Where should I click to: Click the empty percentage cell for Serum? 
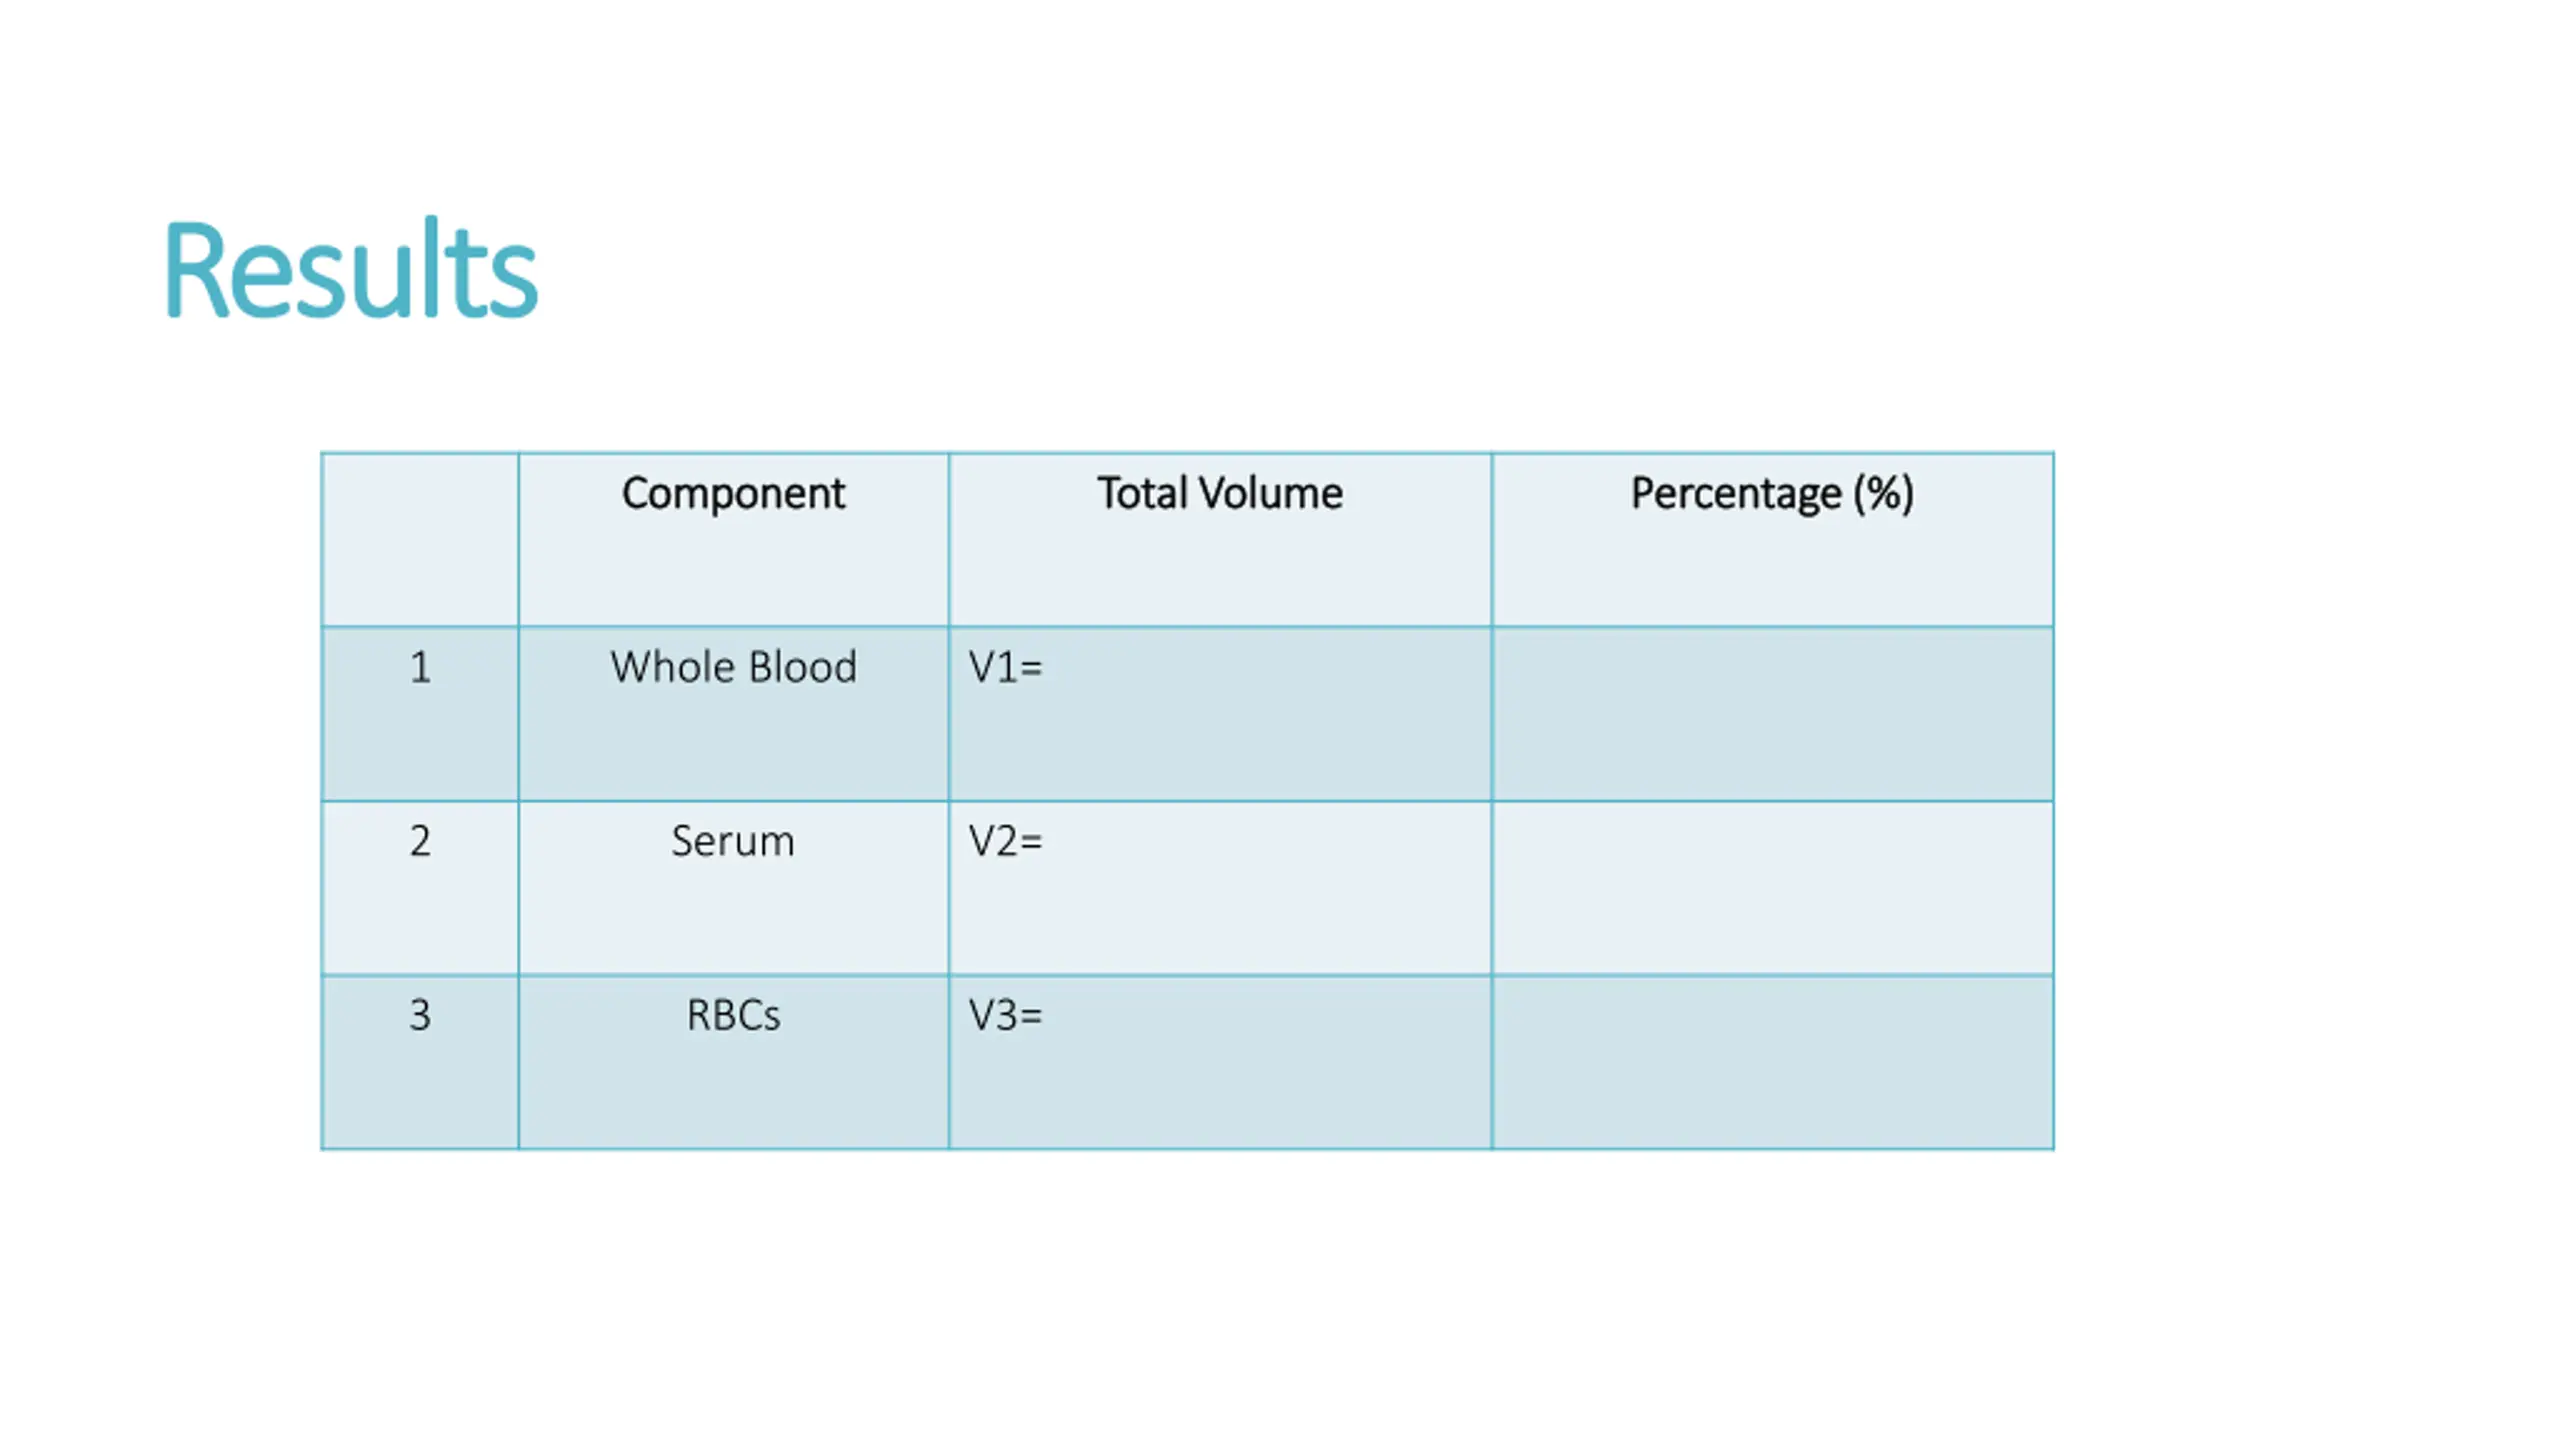point(1772,888)
